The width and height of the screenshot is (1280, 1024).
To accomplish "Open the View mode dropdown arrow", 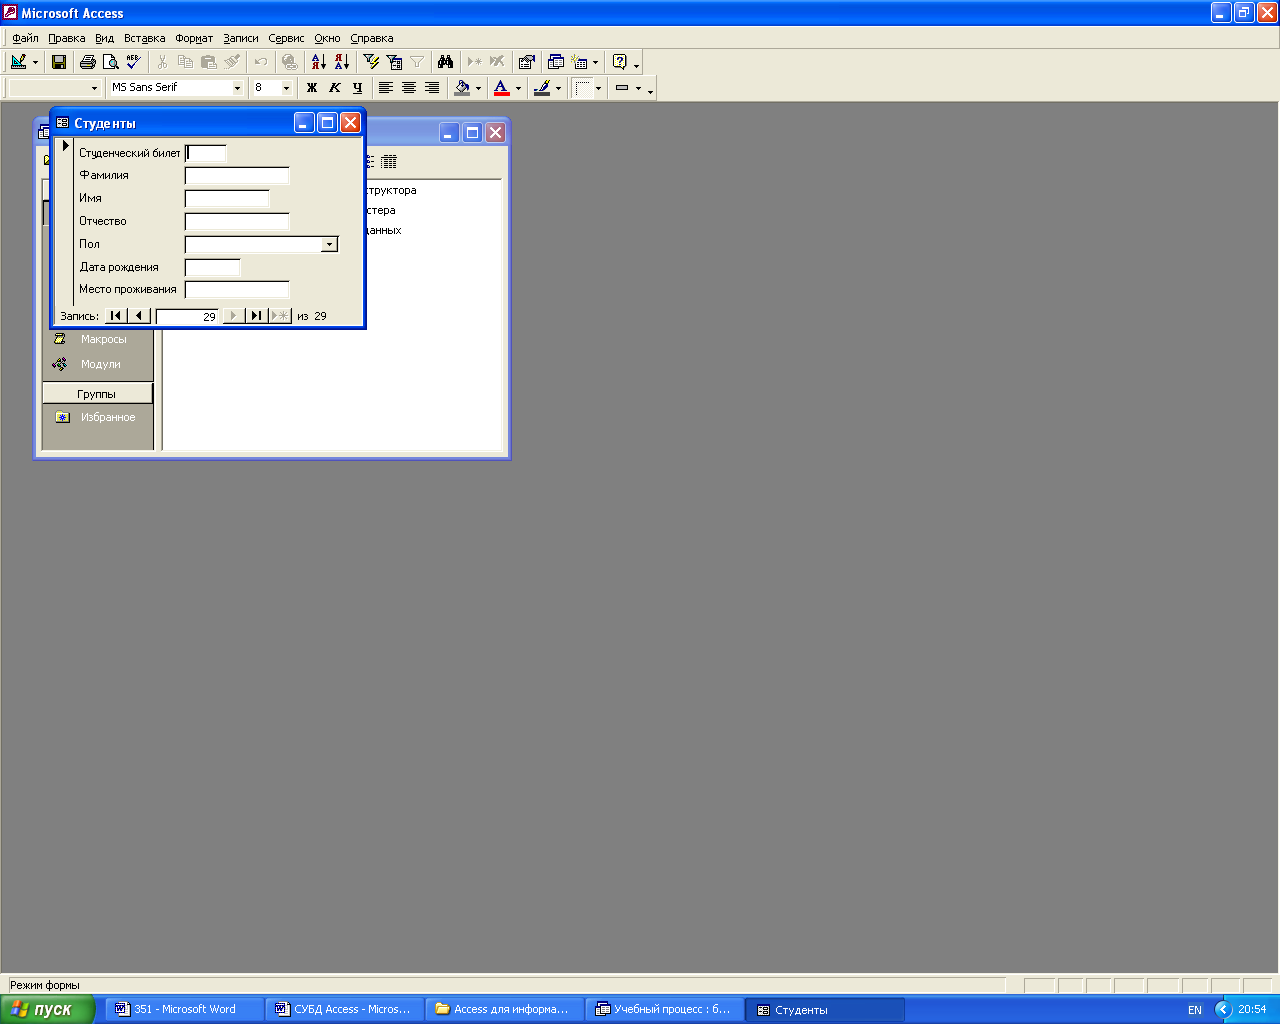I will [x=35, y=62].
